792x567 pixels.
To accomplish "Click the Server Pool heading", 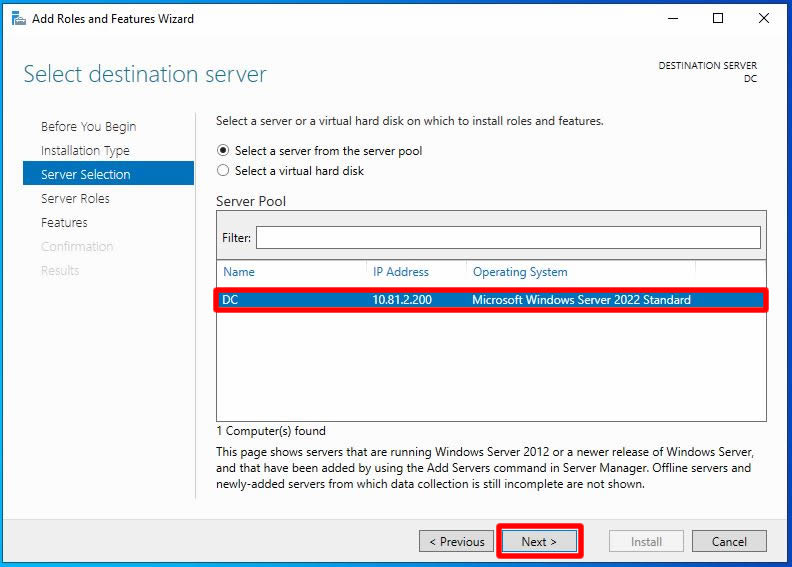I will coord(251,201).
